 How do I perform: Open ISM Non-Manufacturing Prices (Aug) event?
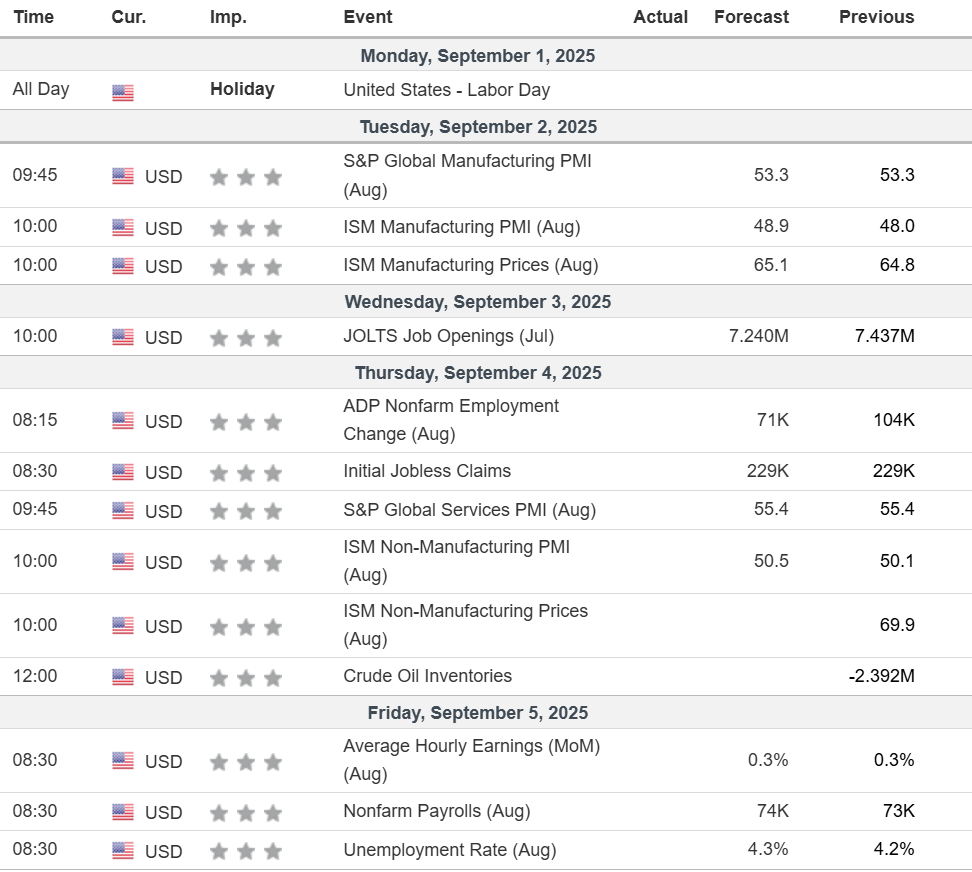click(x=466, y=625)
